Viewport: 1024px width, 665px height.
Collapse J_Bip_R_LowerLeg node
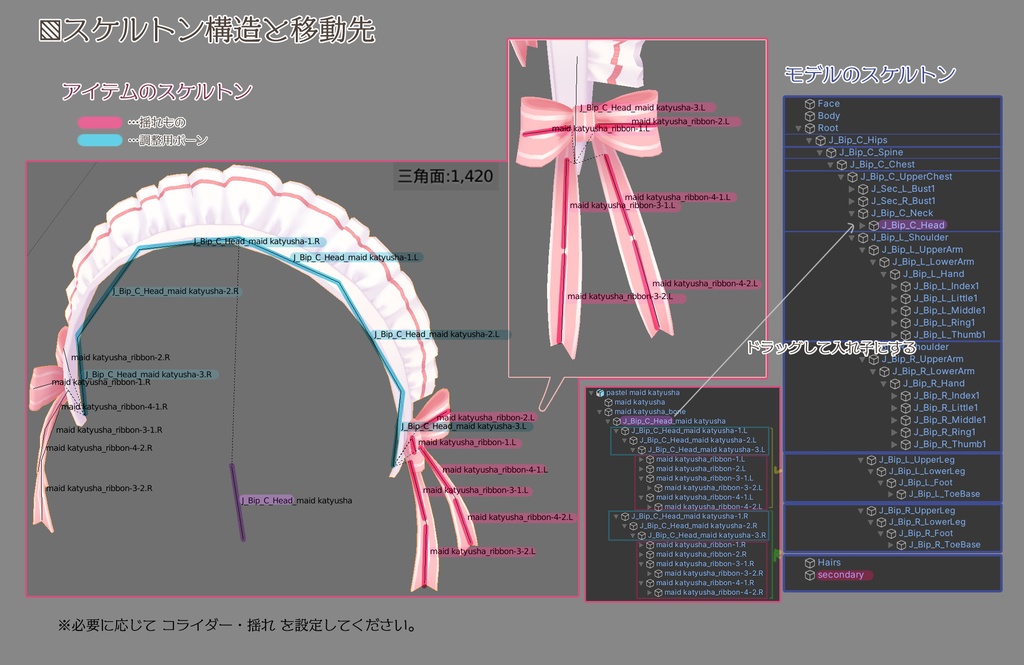coord(871,523)
